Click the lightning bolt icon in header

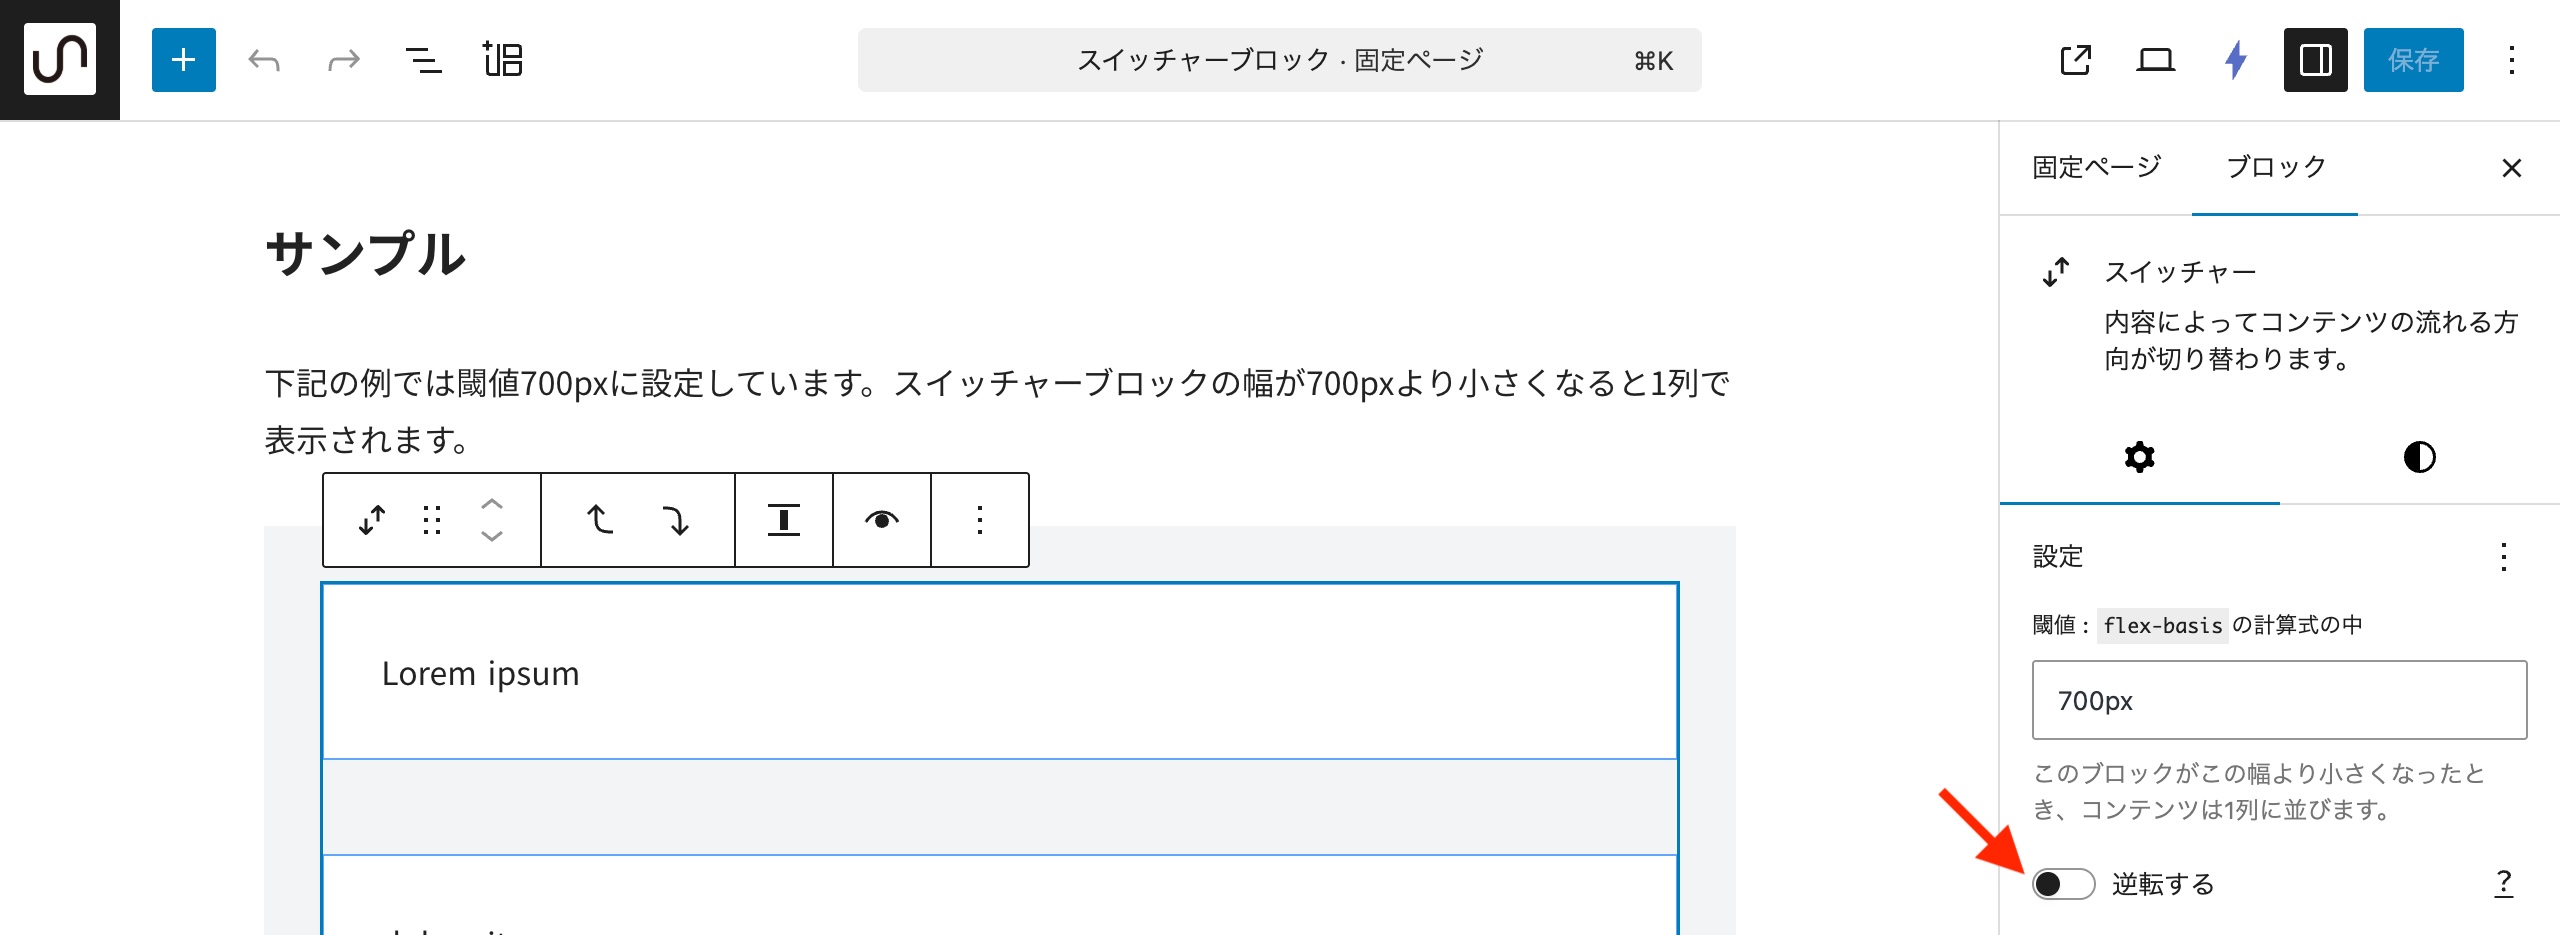click(2236, 60)
